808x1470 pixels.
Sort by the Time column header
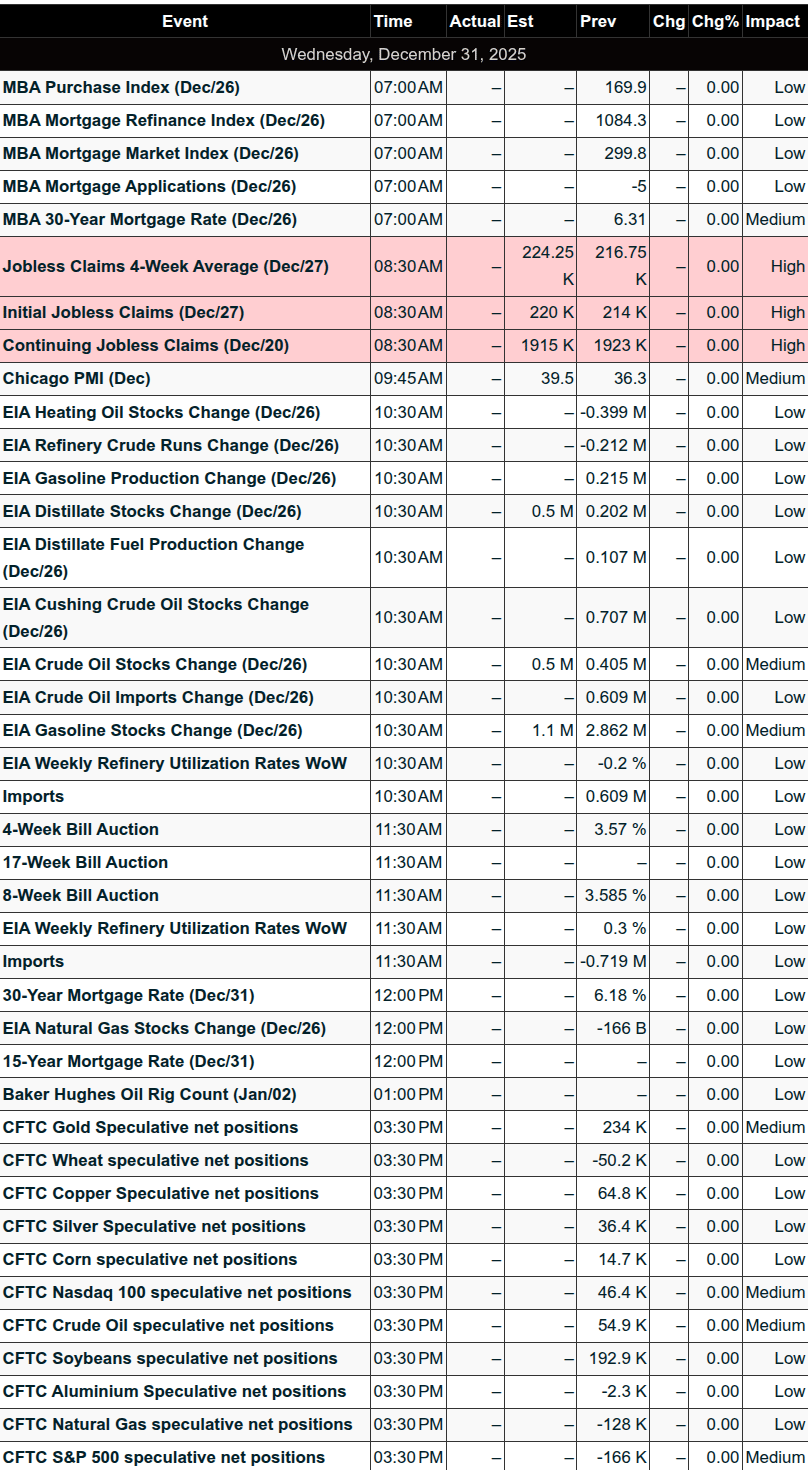point(392,21)
